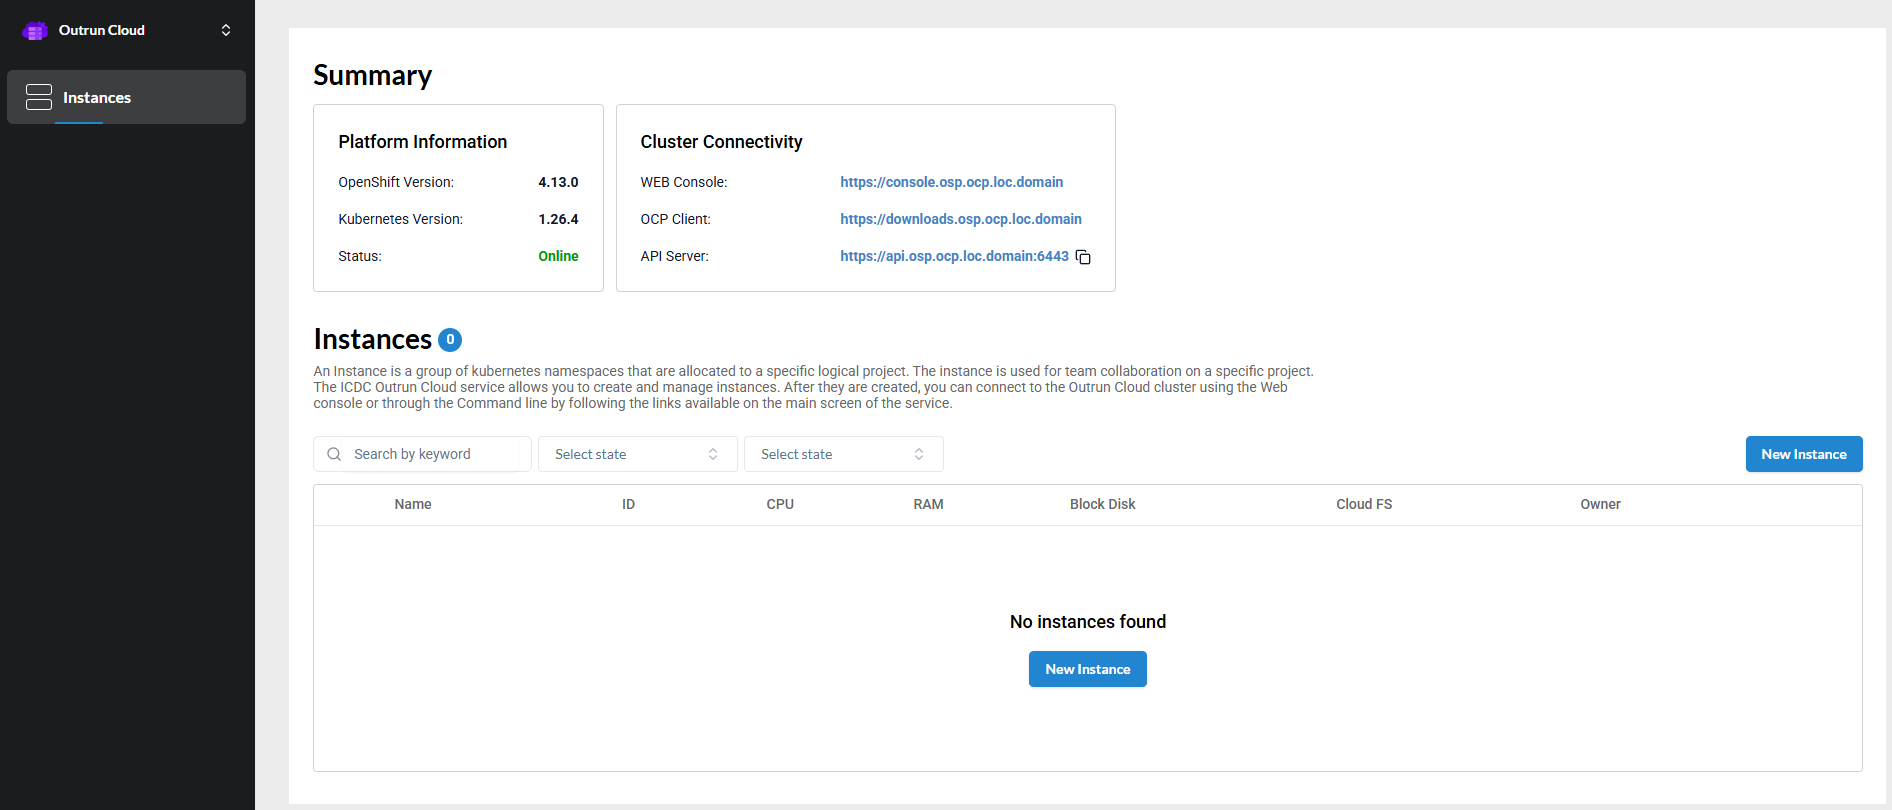Click the Block Disk column header

click(x=1102, y=504)
